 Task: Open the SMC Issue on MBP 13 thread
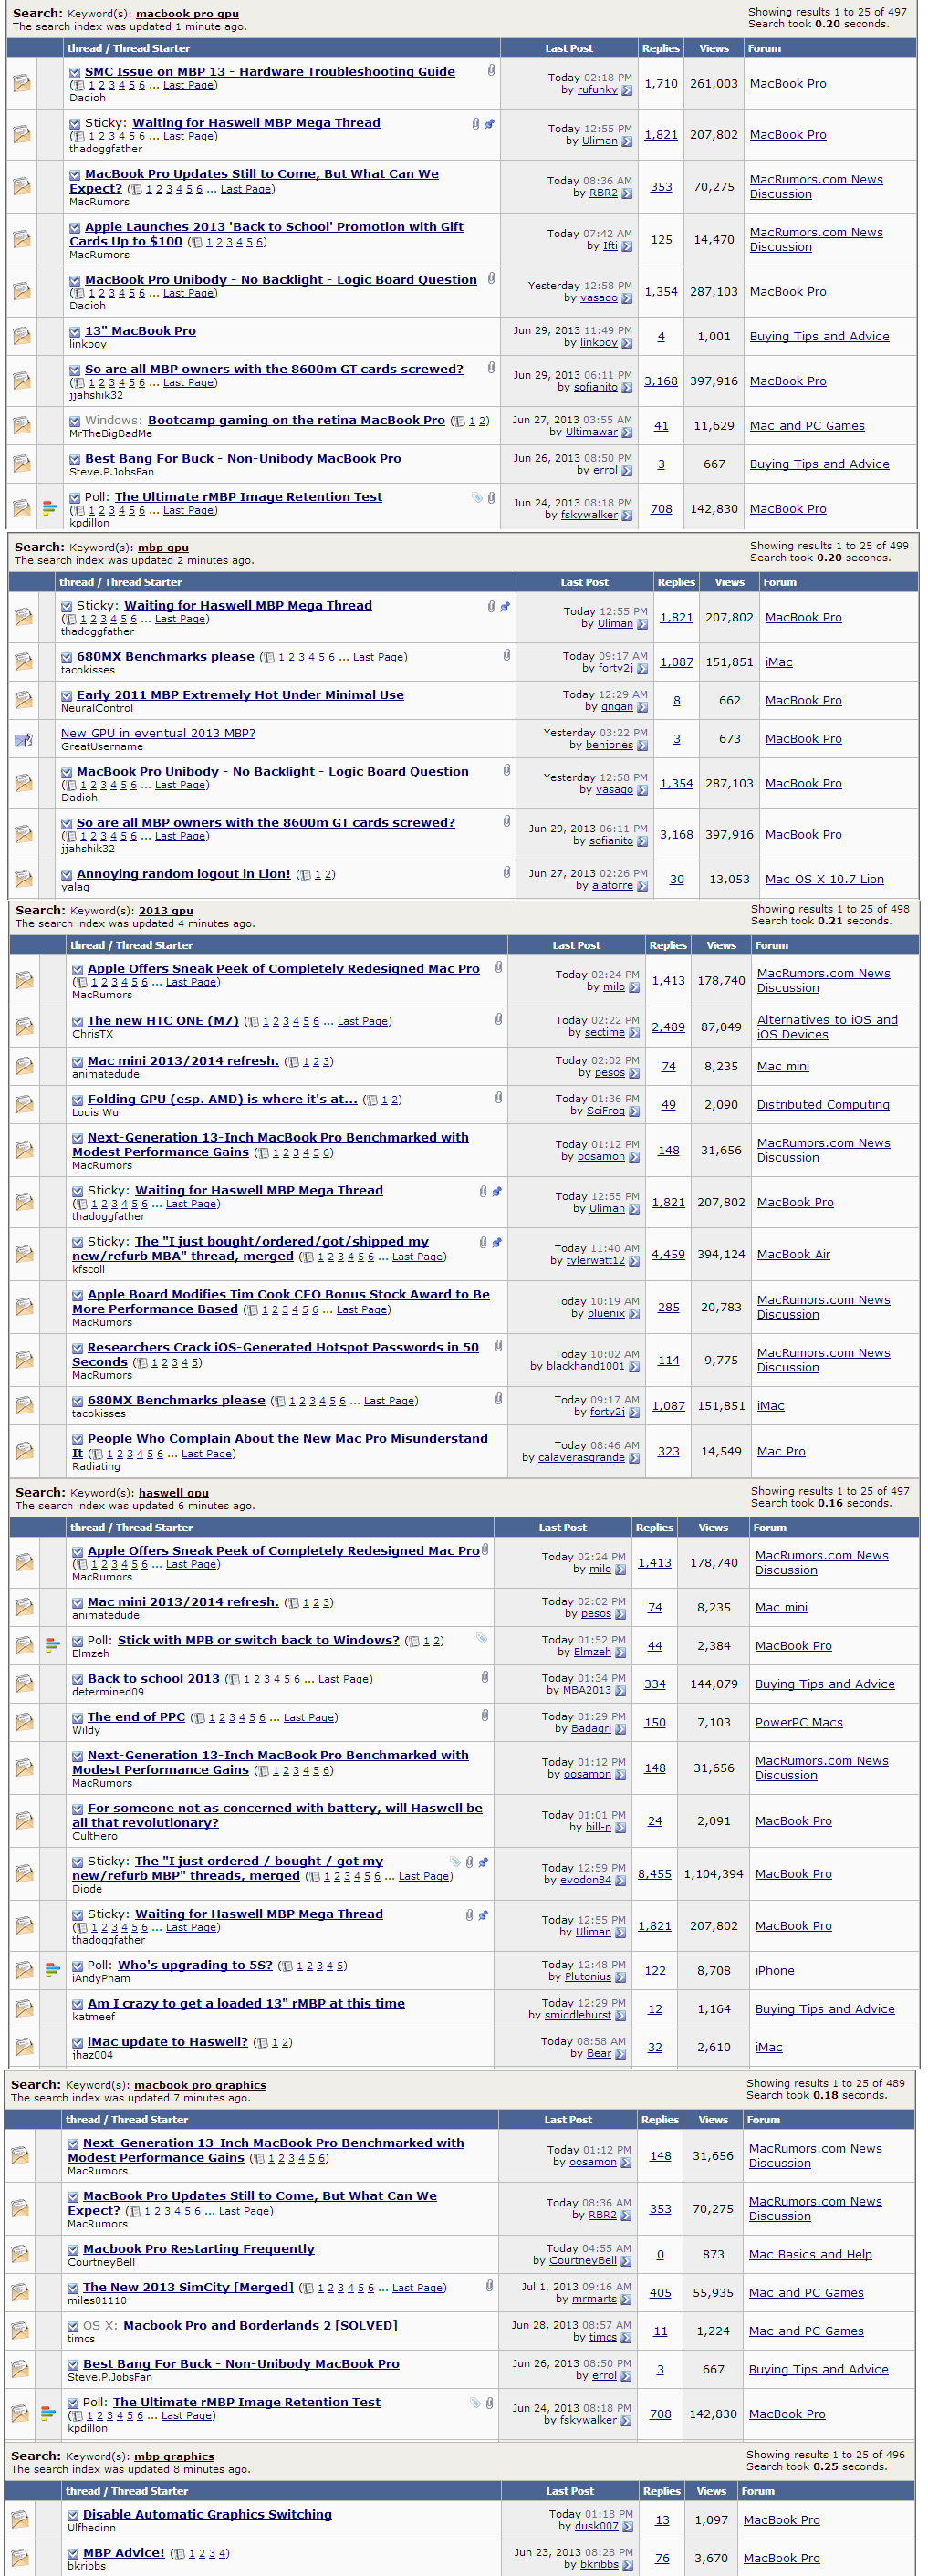tap(270, 72)
